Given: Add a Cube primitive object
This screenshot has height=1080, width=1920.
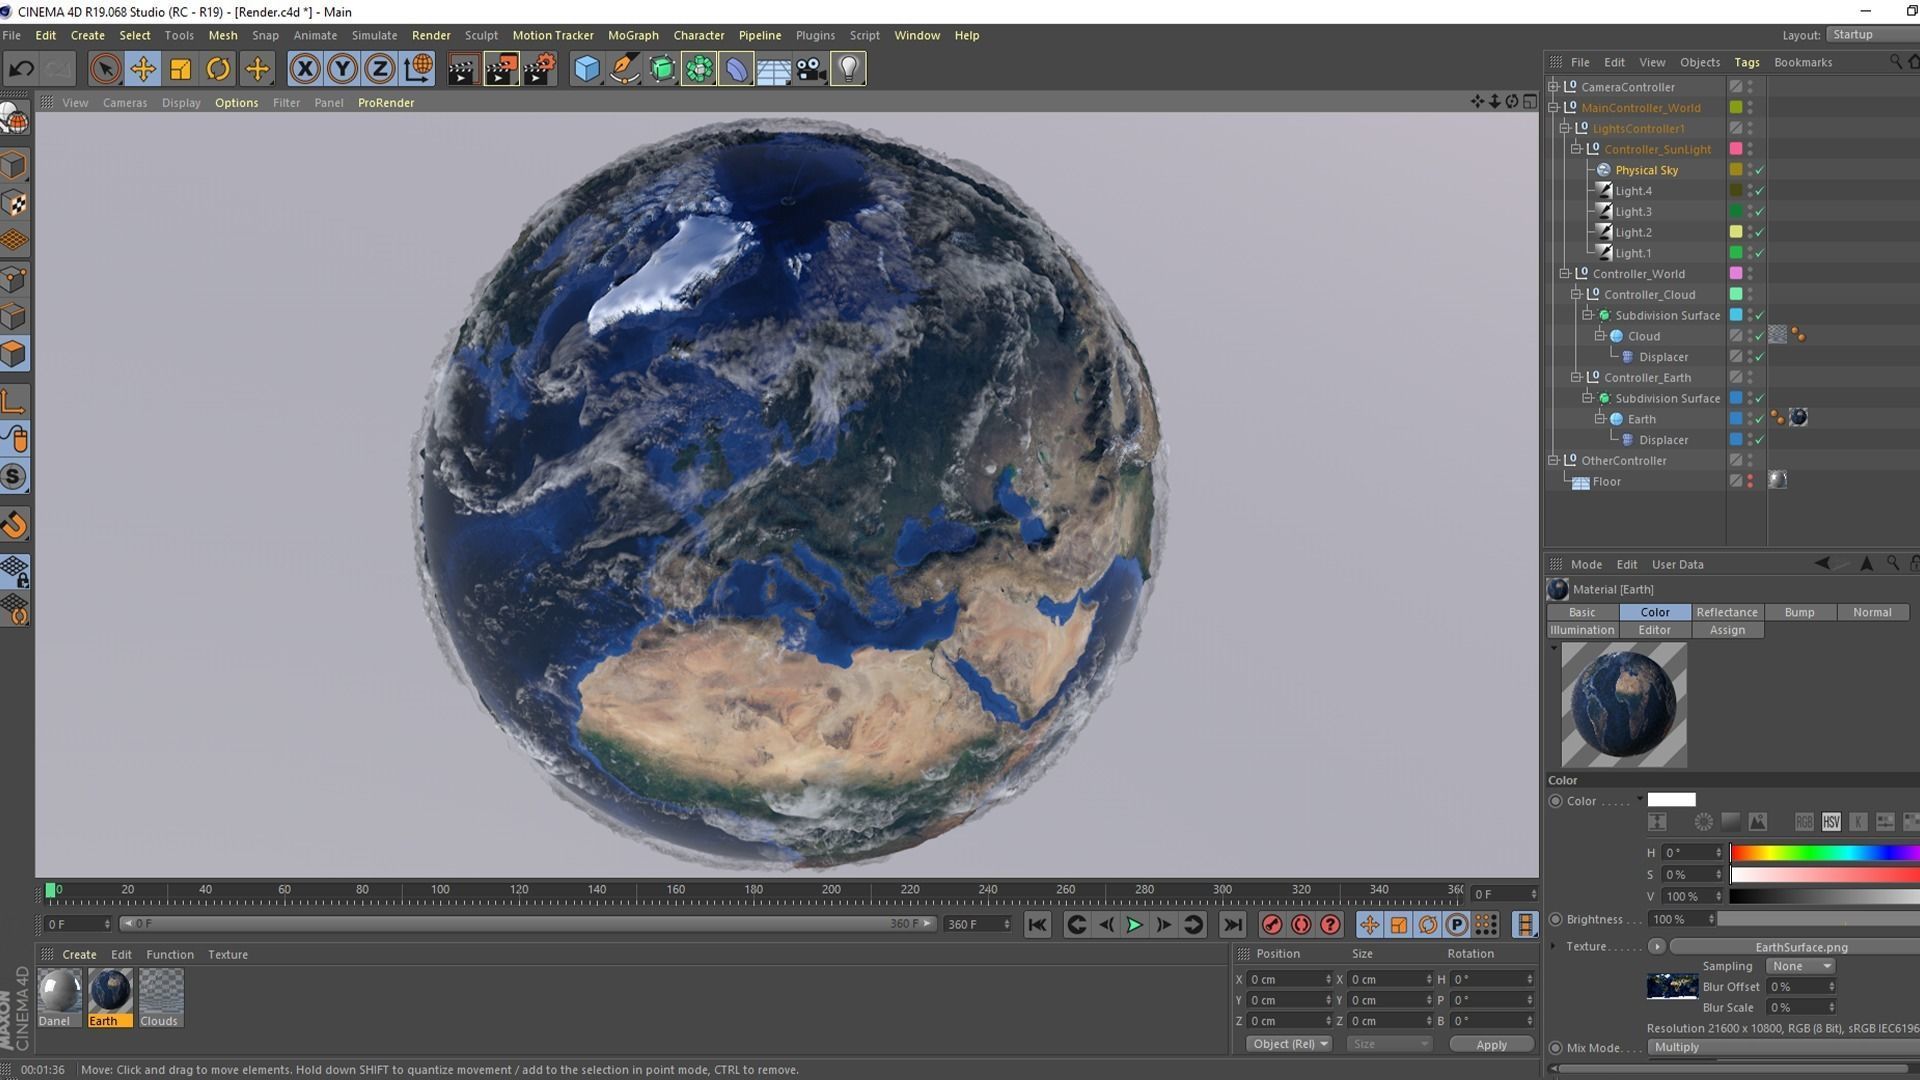Looking at the screenshot, I should tap(587, 69).
